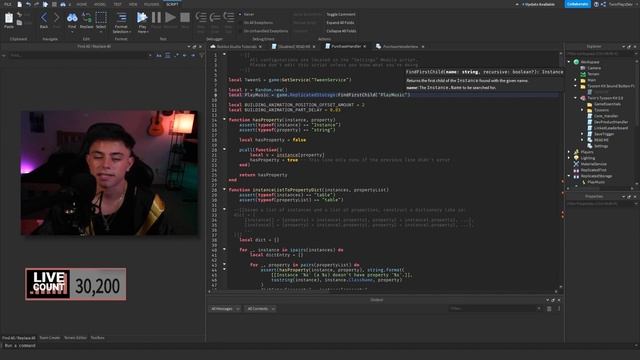This screenshot has width=640, height=360.
Task: Click the Redo arrow in the title bar
Action: point(37,4)
